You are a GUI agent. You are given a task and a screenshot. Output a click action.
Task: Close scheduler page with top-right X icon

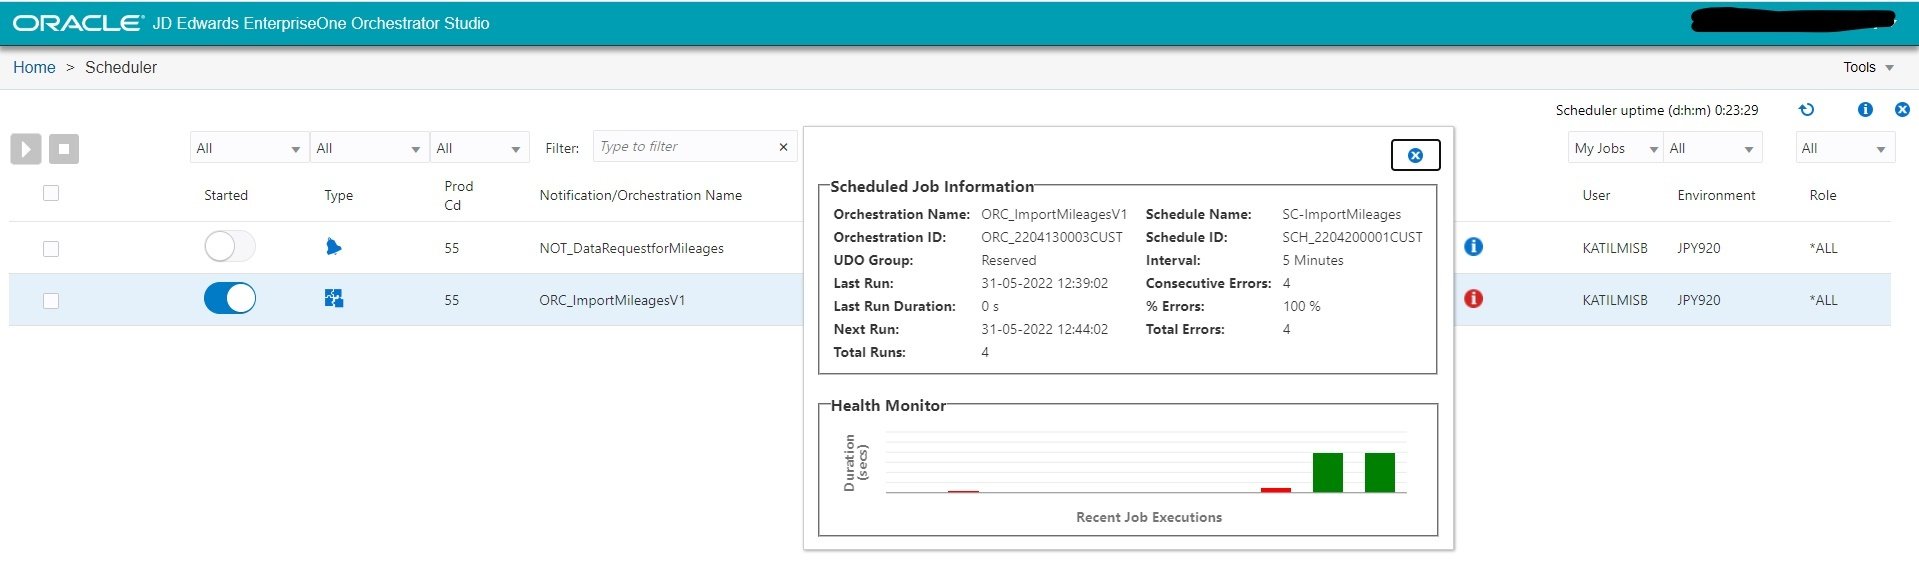tap(1902, 110)
